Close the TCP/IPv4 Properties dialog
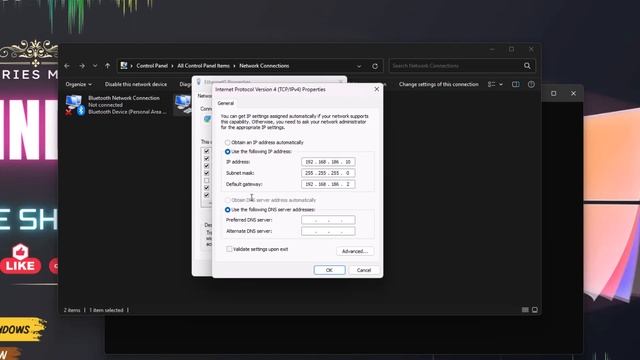The image size is (640, 360). click(376, 89)
